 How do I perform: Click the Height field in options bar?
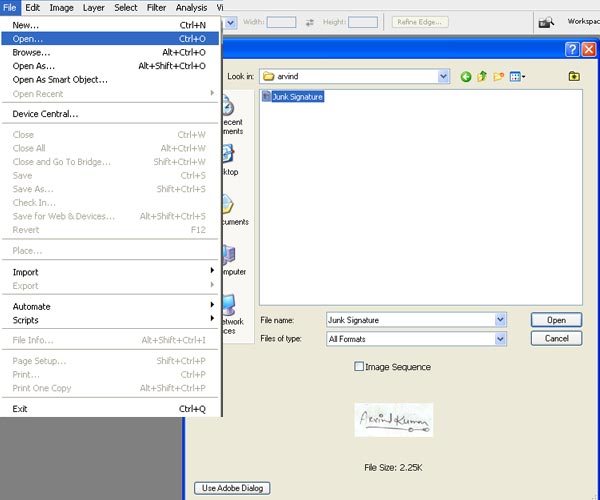pyautogui.click(x=363, y=22)
